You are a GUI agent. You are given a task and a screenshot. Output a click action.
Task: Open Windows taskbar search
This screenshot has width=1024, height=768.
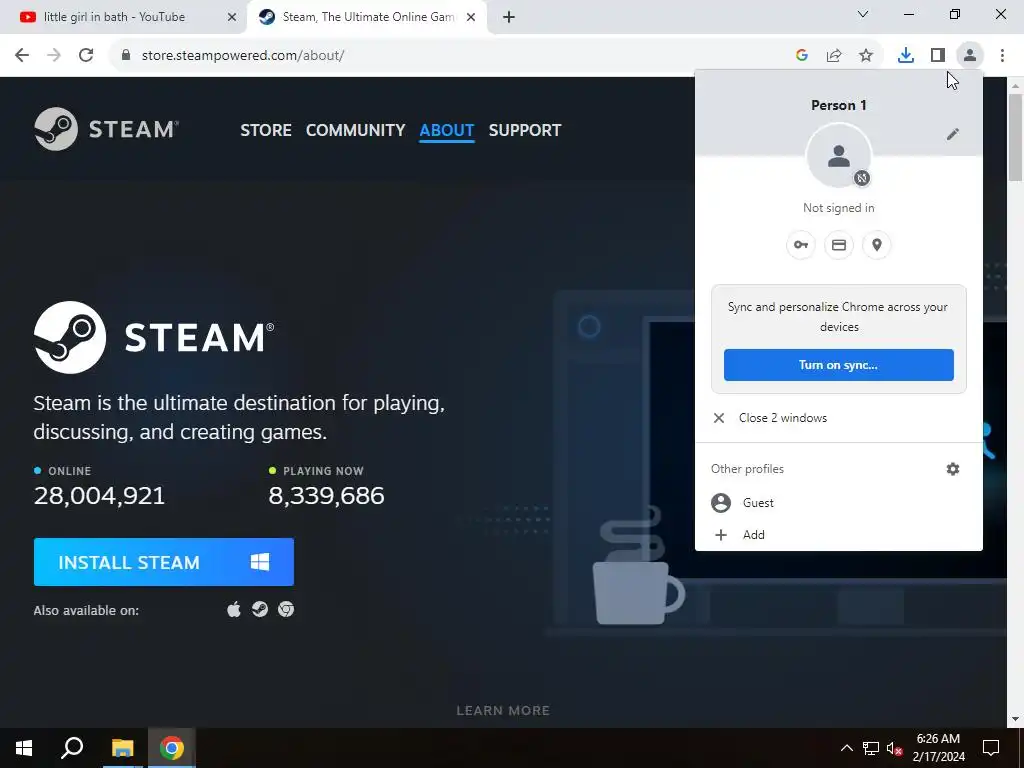pos(72,748)
